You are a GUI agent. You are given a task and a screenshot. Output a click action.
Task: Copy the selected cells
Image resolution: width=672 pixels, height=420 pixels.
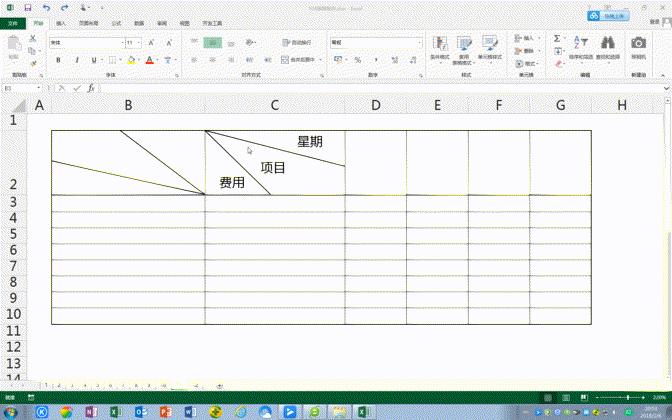click(x=32, y=51)
